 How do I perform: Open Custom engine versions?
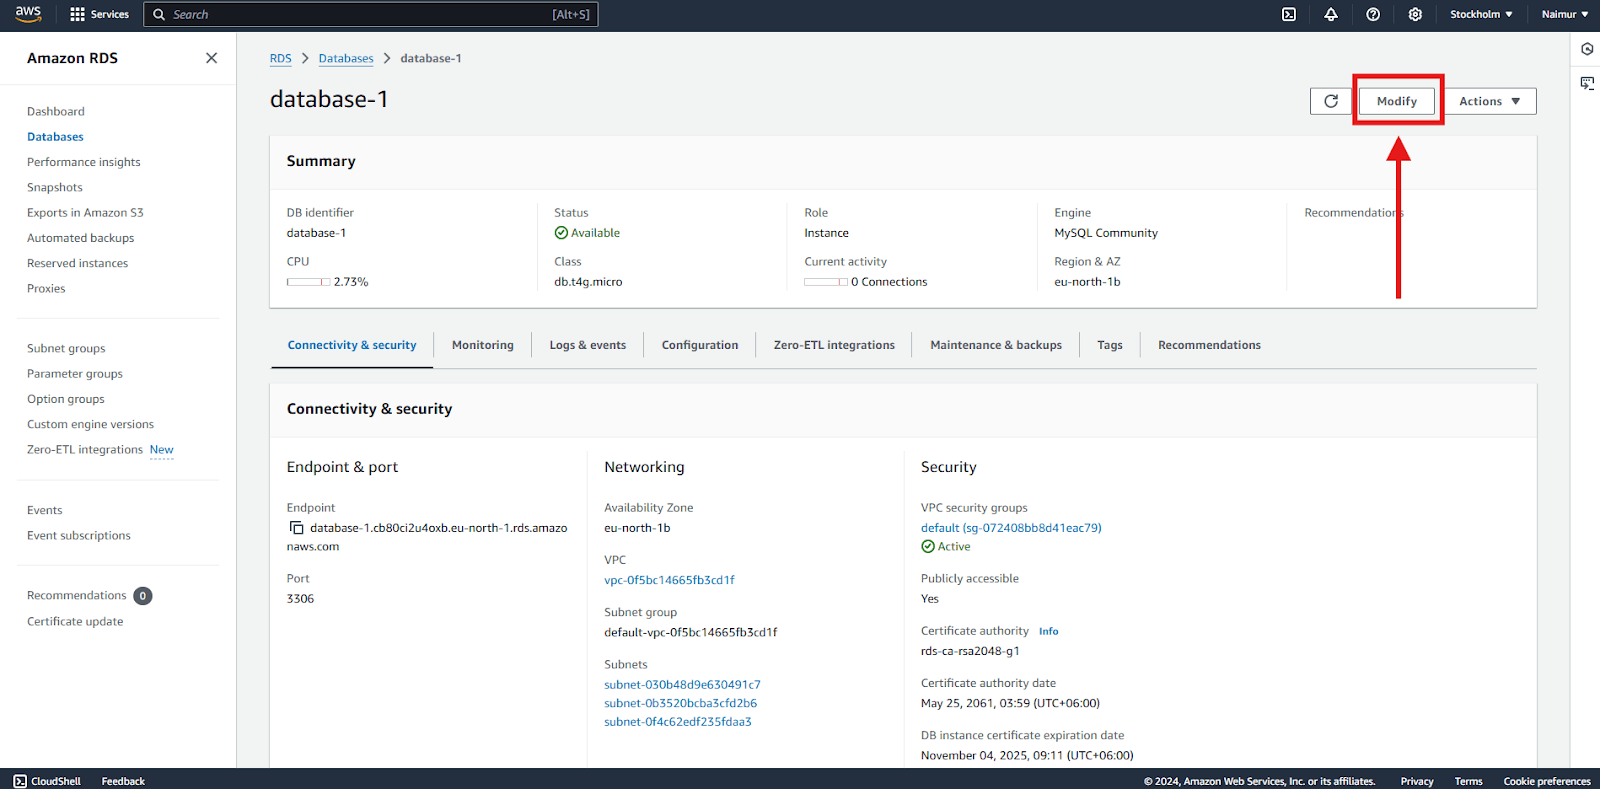click(91, 424)
